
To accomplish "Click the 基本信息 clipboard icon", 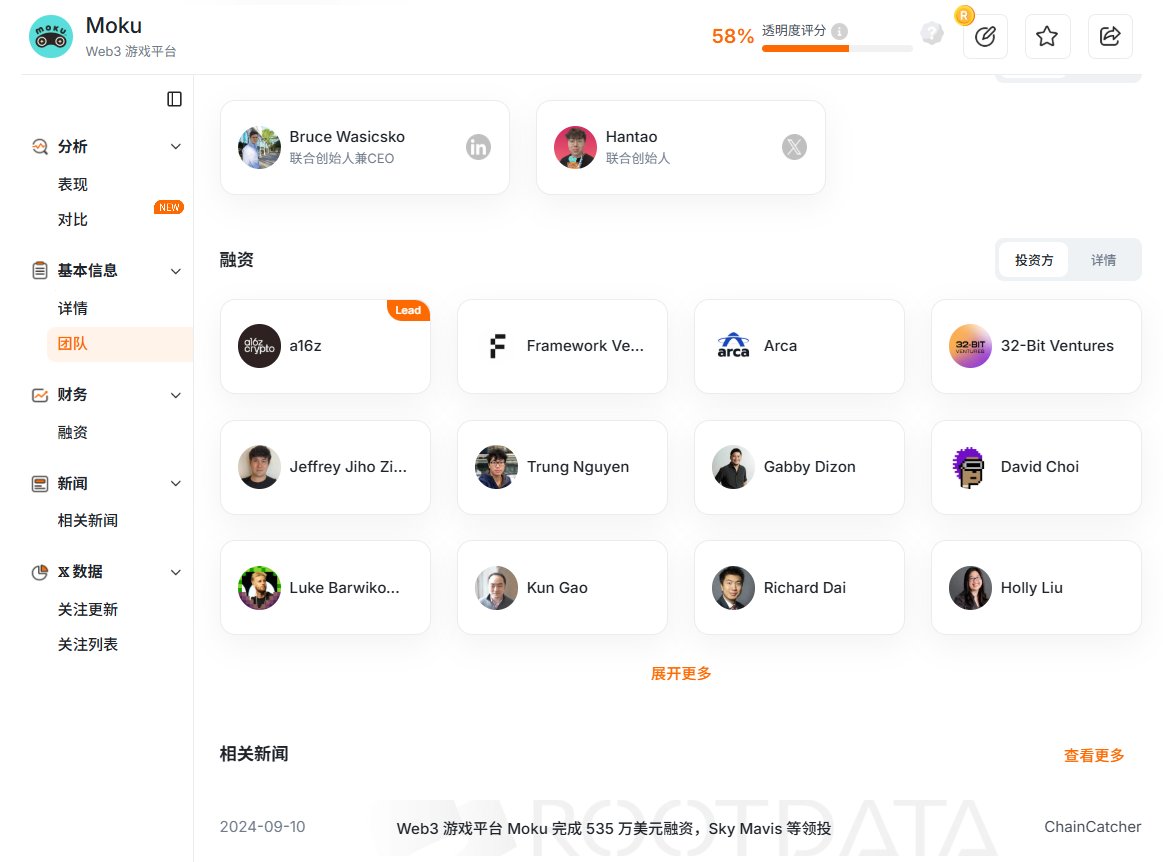I will click(40, 271).
